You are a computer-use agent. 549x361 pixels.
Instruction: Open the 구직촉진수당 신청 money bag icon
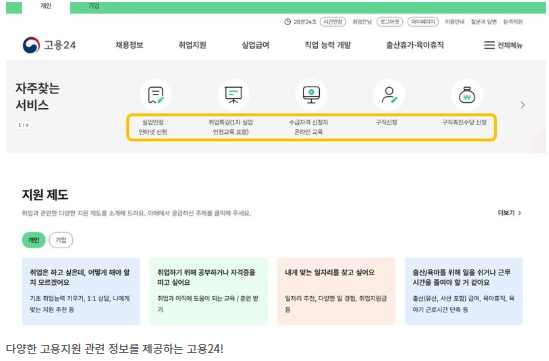pos(467,95)
